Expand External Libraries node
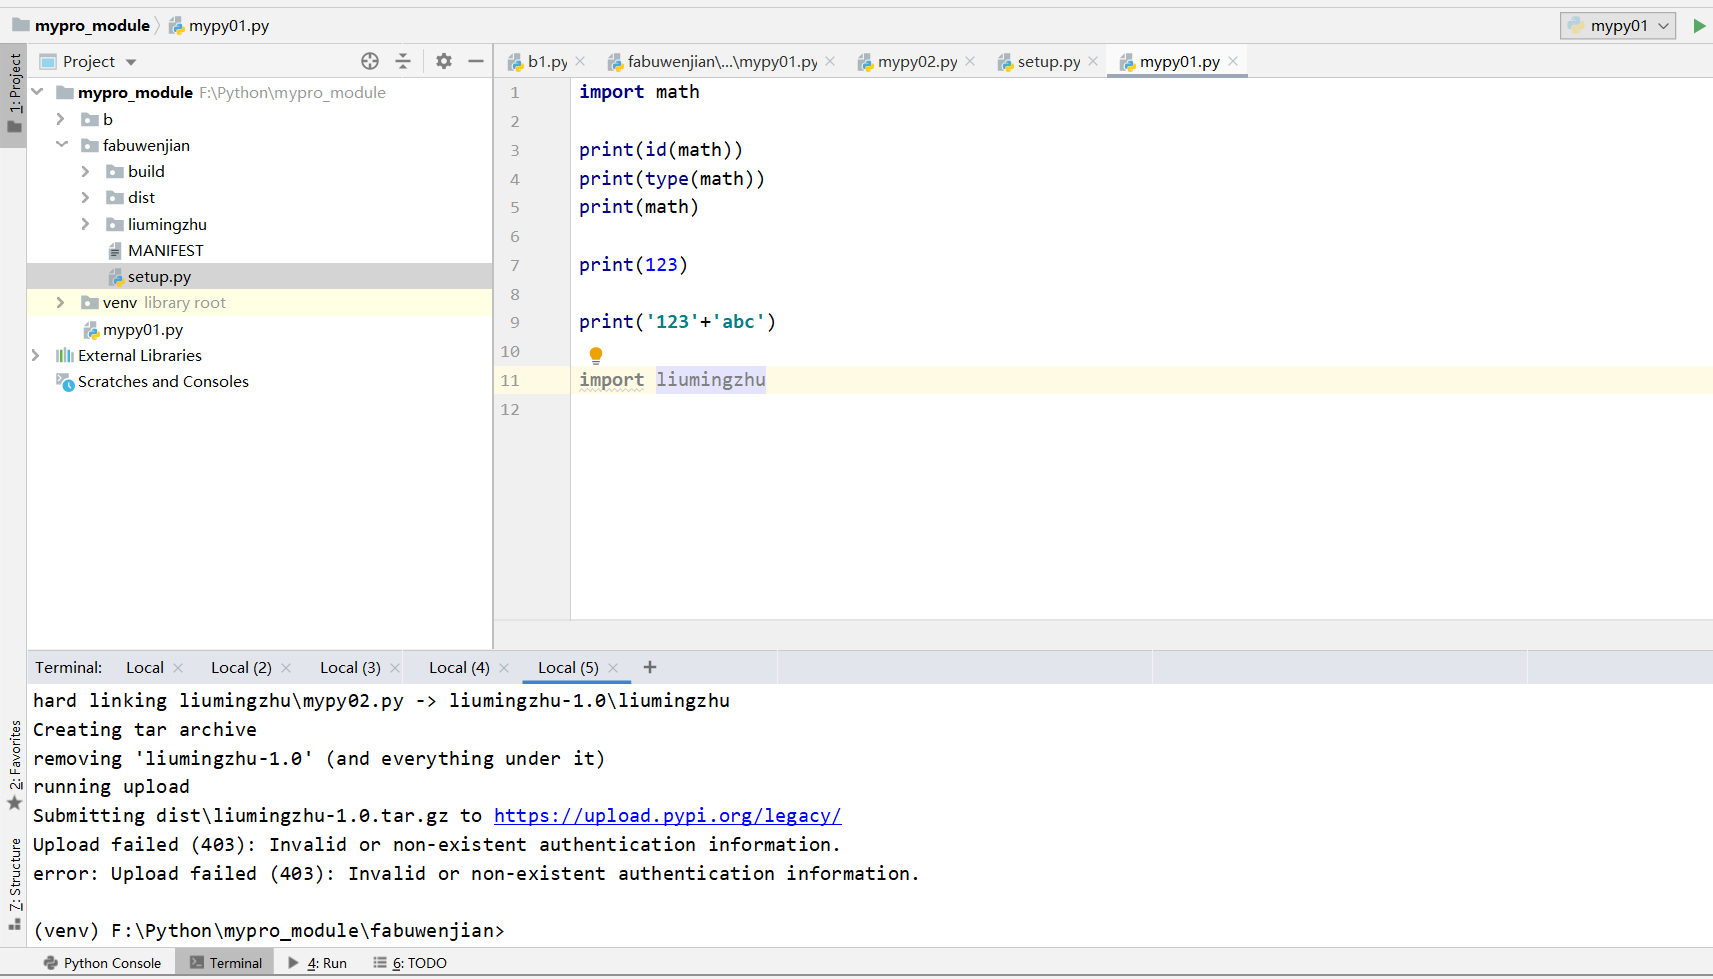This screenshot has width=1713, height=979. tap(36, 355)
